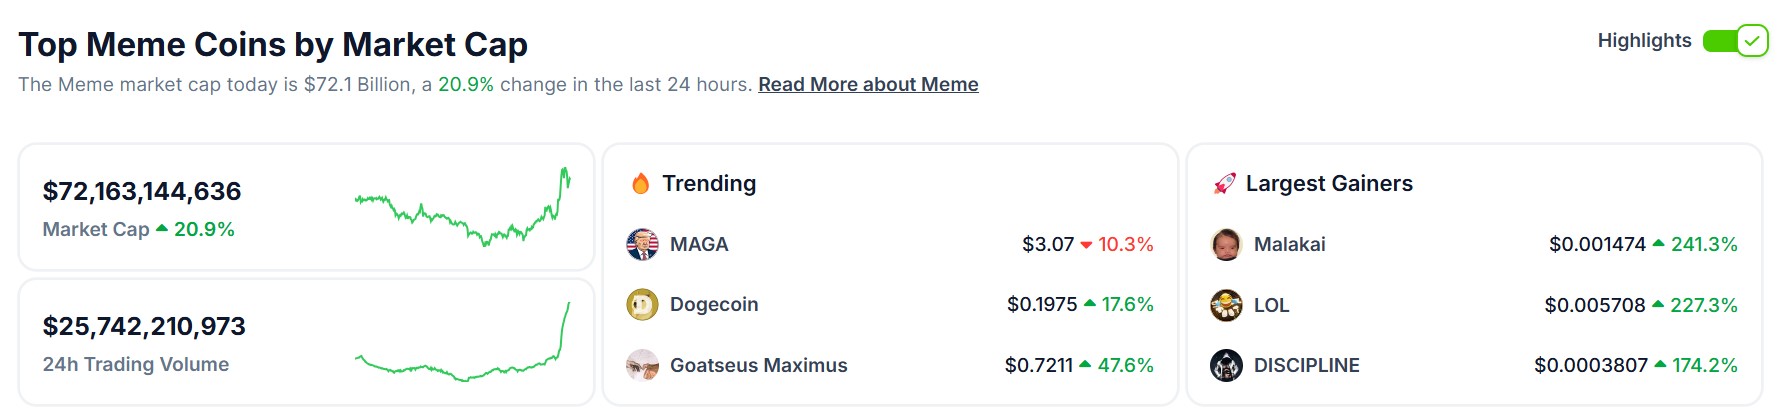Click the LOL coin icon
This screenshot has width=1787, height=412.
click(1226, 305)
